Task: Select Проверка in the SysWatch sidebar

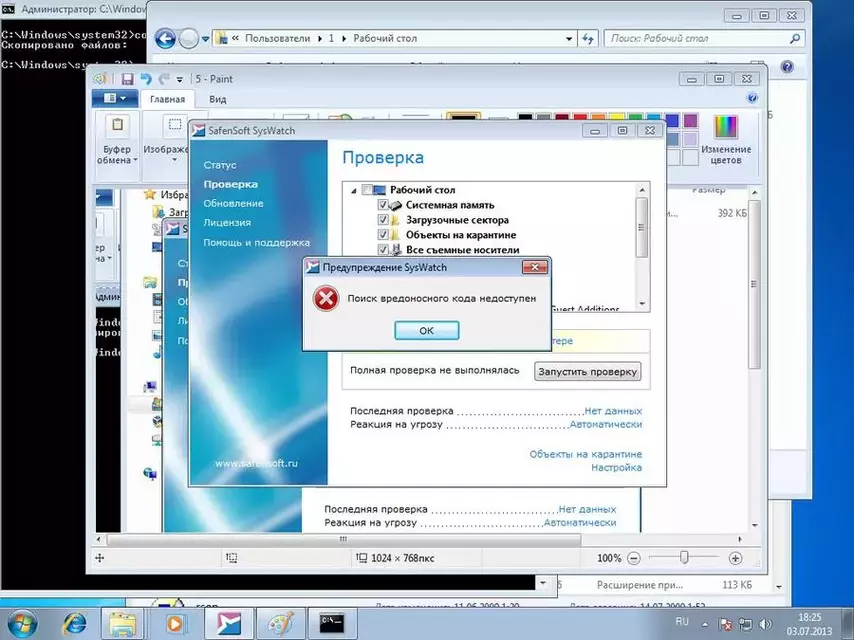Action: 230,184
